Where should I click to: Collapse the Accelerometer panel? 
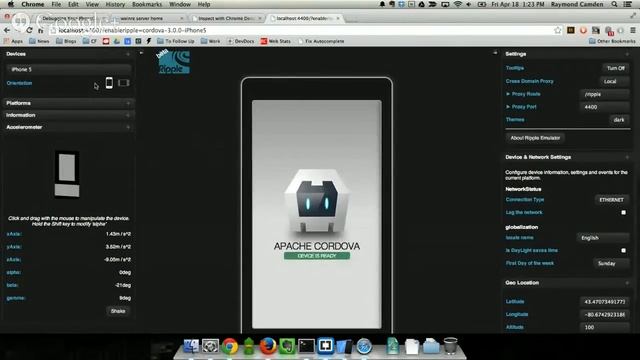tap(69, 127)
